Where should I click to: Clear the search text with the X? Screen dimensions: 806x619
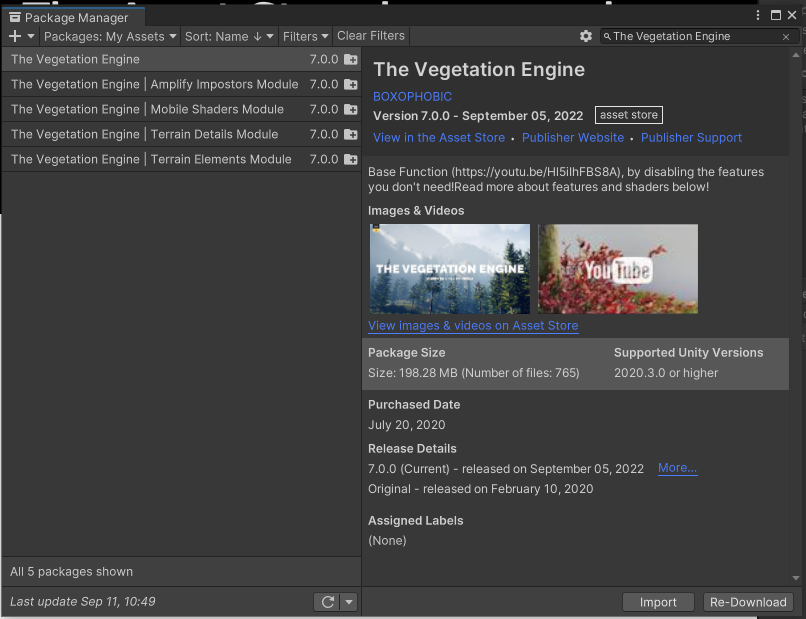786,37
